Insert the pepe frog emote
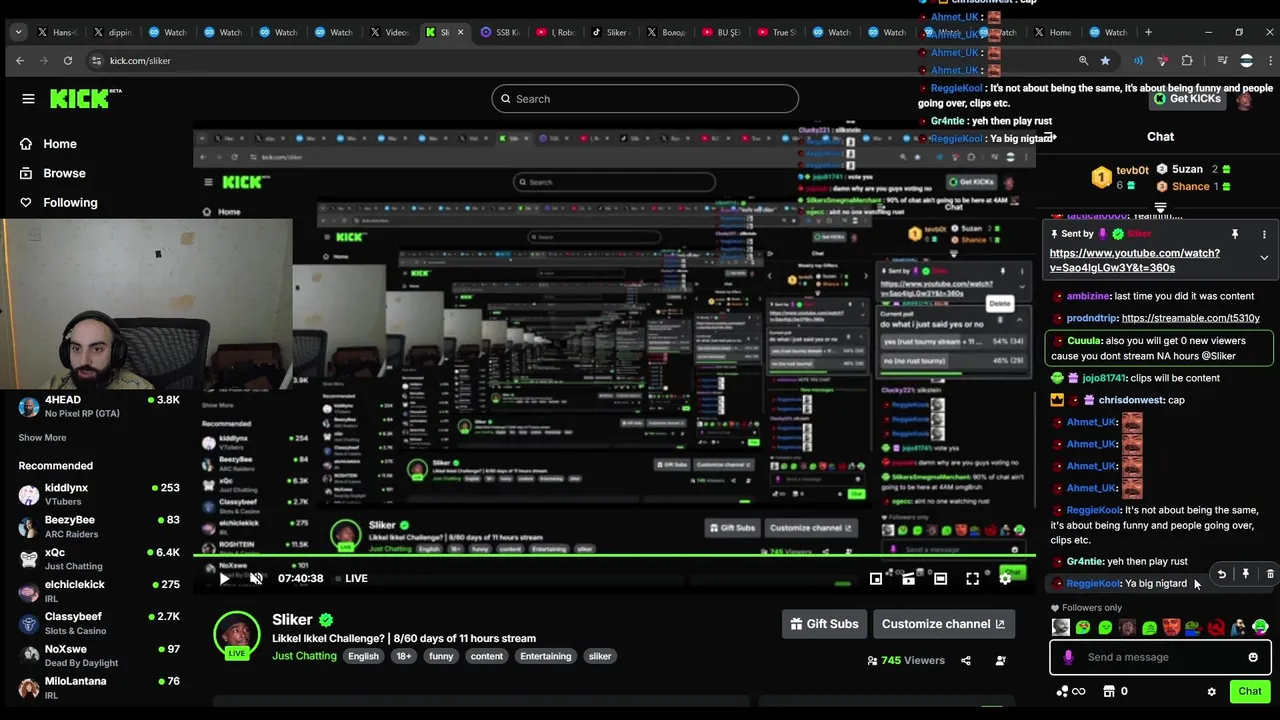The width and height of the screenshot is (1280, 720). [x=1193, y=628]
